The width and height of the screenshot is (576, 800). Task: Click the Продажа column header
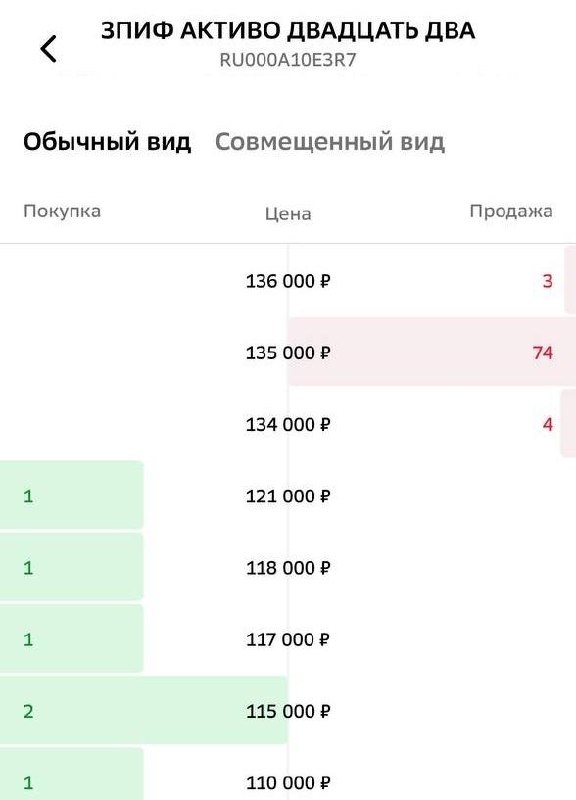[511, 211]
